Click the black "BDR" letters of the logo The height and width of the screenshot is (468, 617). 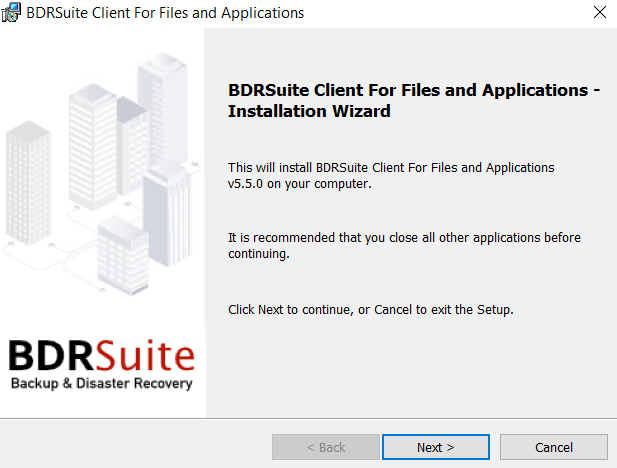point(52,355)
